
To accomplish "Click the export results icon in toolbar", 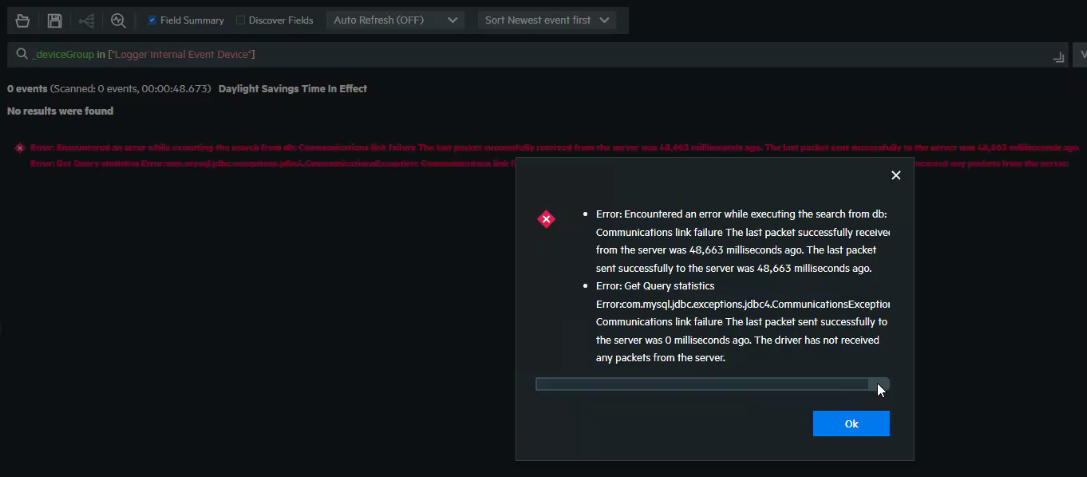I will click(87, 20).
